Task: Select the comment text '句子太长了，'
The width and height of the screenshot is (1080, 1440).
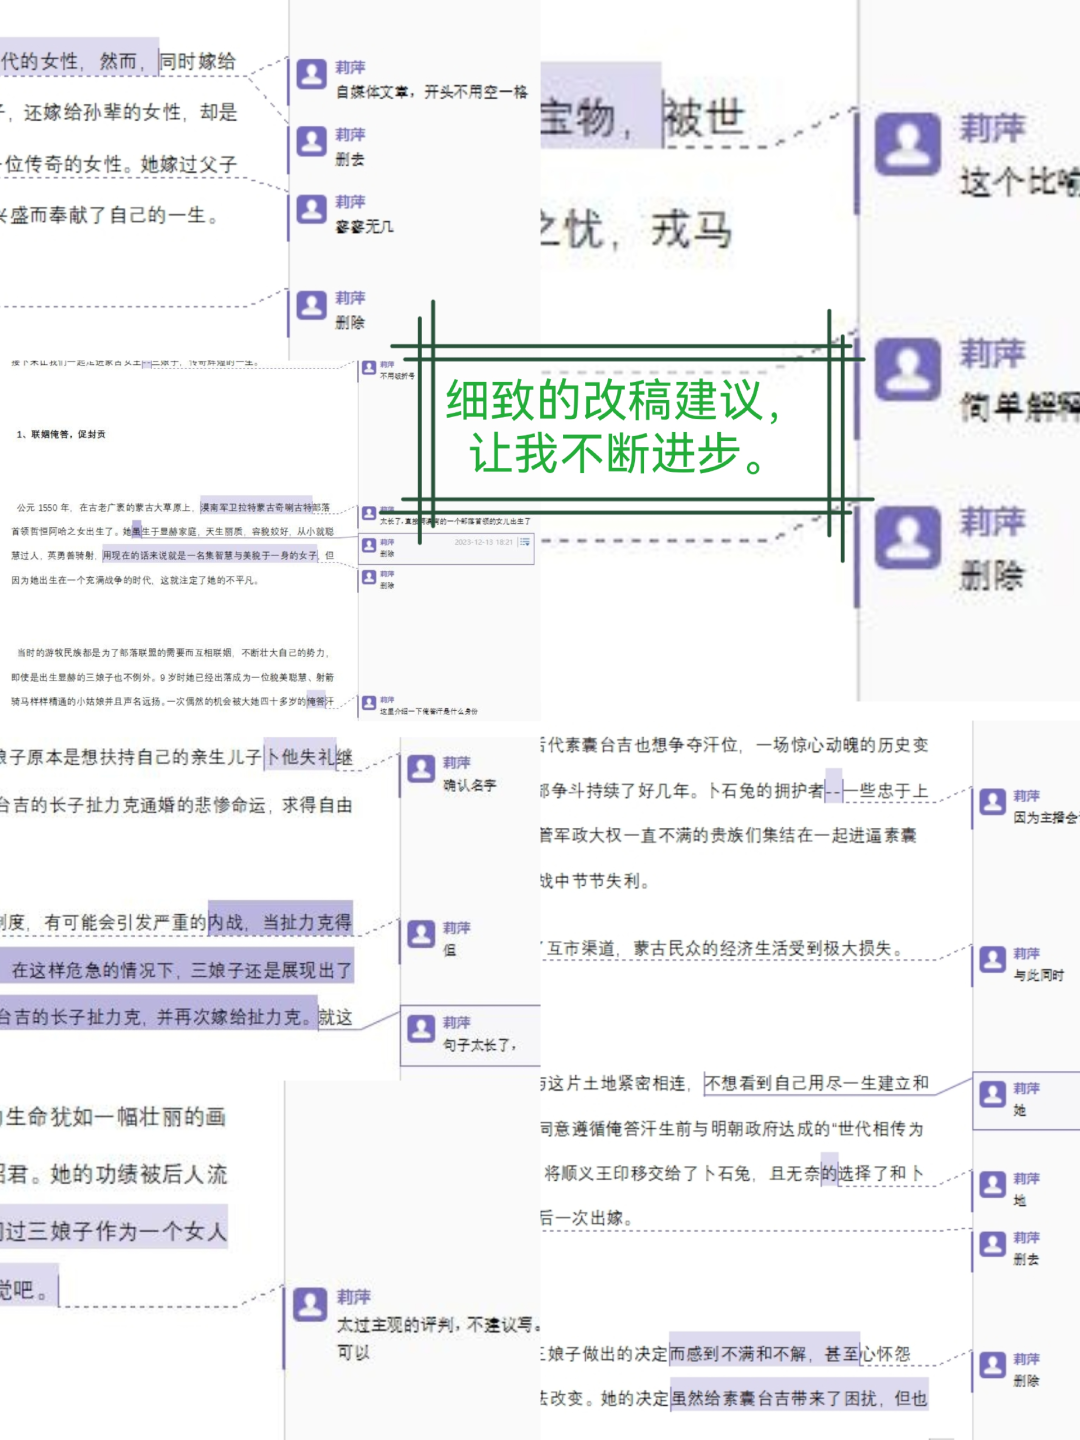Action: 480,1045
